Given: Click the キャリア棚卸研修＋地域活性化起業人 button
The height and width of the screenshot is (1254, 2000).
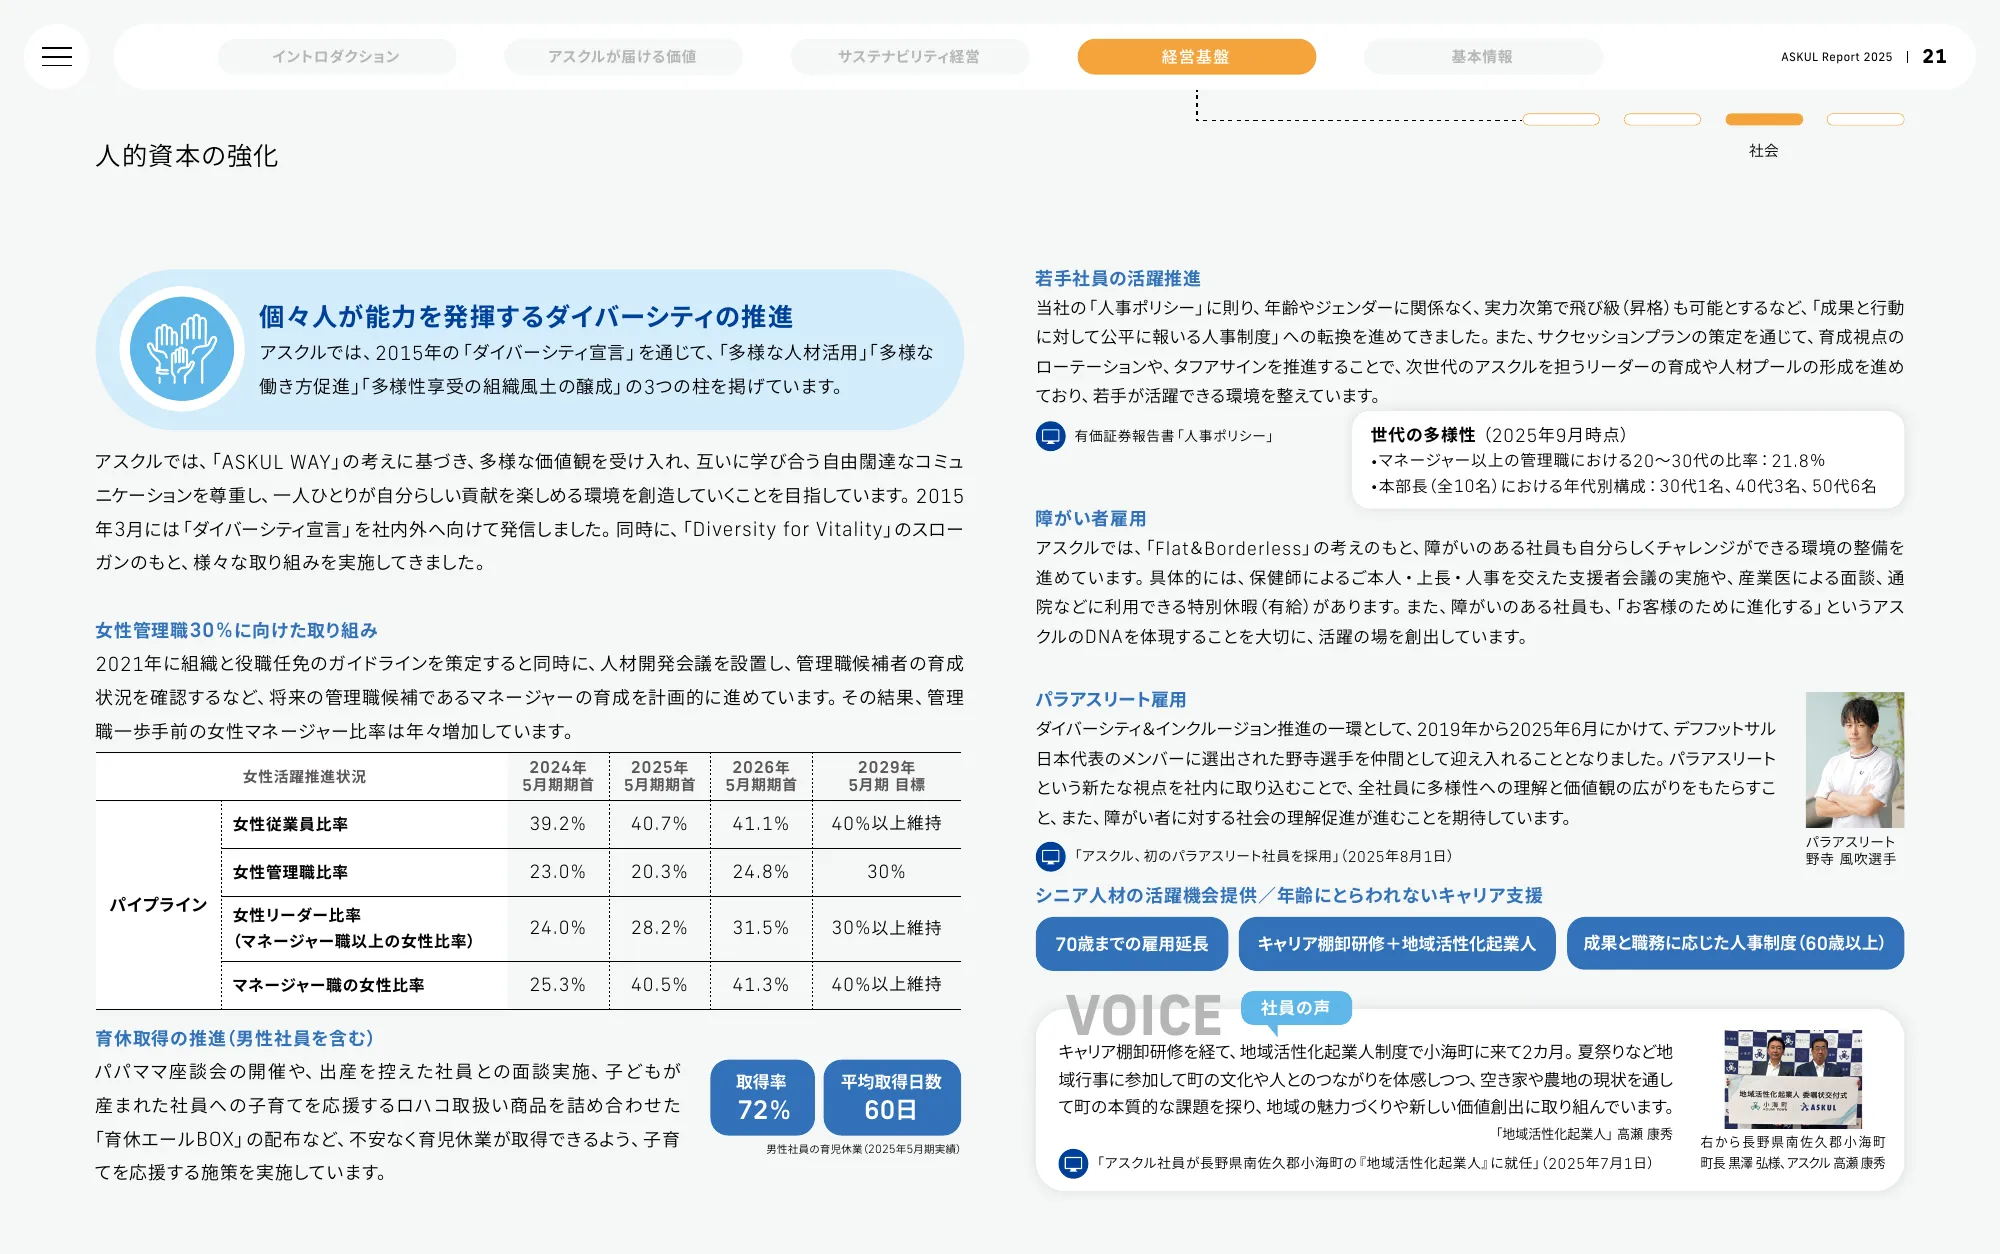Looking at the screenshot, I should click(1396, 944).
